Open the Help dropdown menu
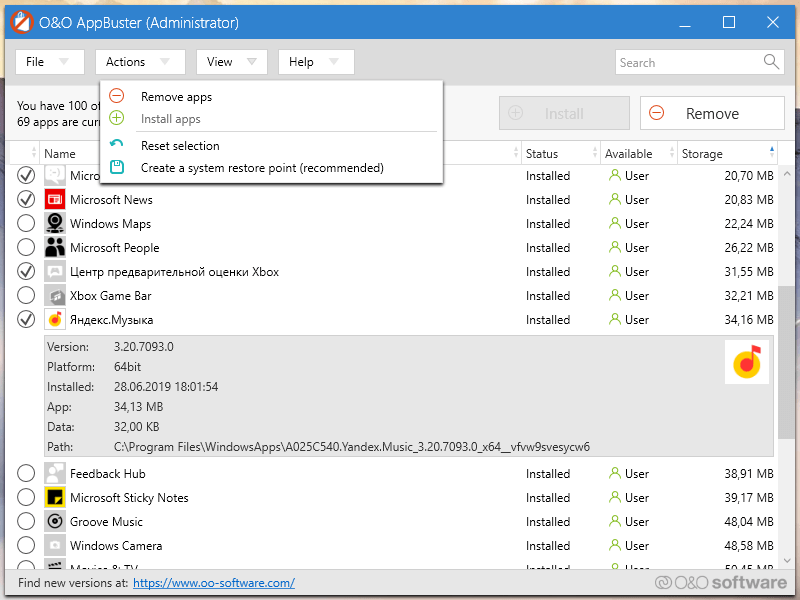The width and height of the screenshot is (800, 600). [x=315, y=62]
